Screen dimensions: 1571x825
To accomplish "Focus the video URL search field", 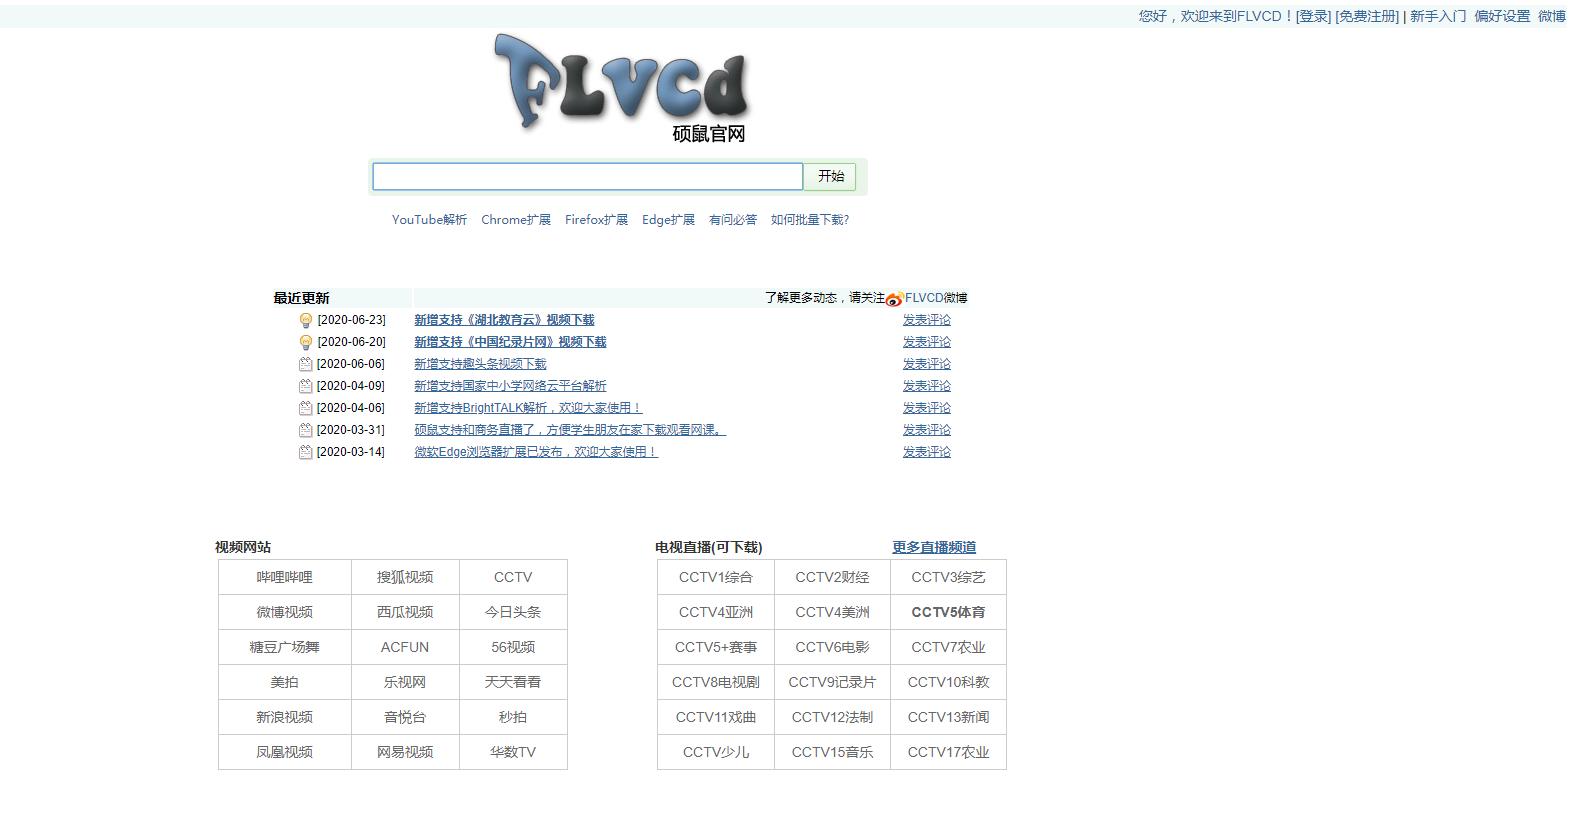I will [x=588, y=177].
